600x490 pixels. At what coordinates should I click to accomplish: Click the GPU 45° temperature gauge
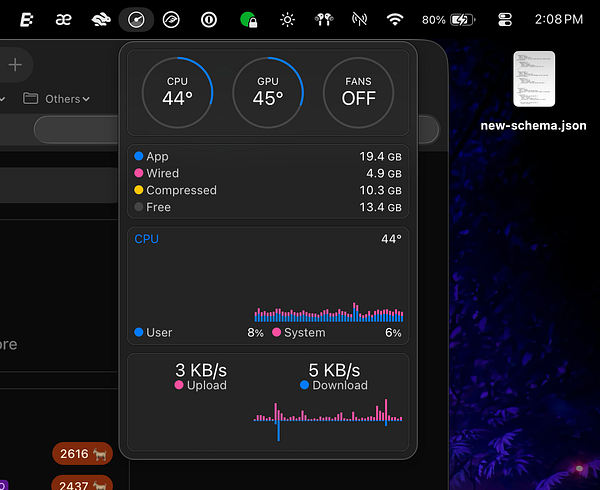pyautogui.click(x=268, y=93)
